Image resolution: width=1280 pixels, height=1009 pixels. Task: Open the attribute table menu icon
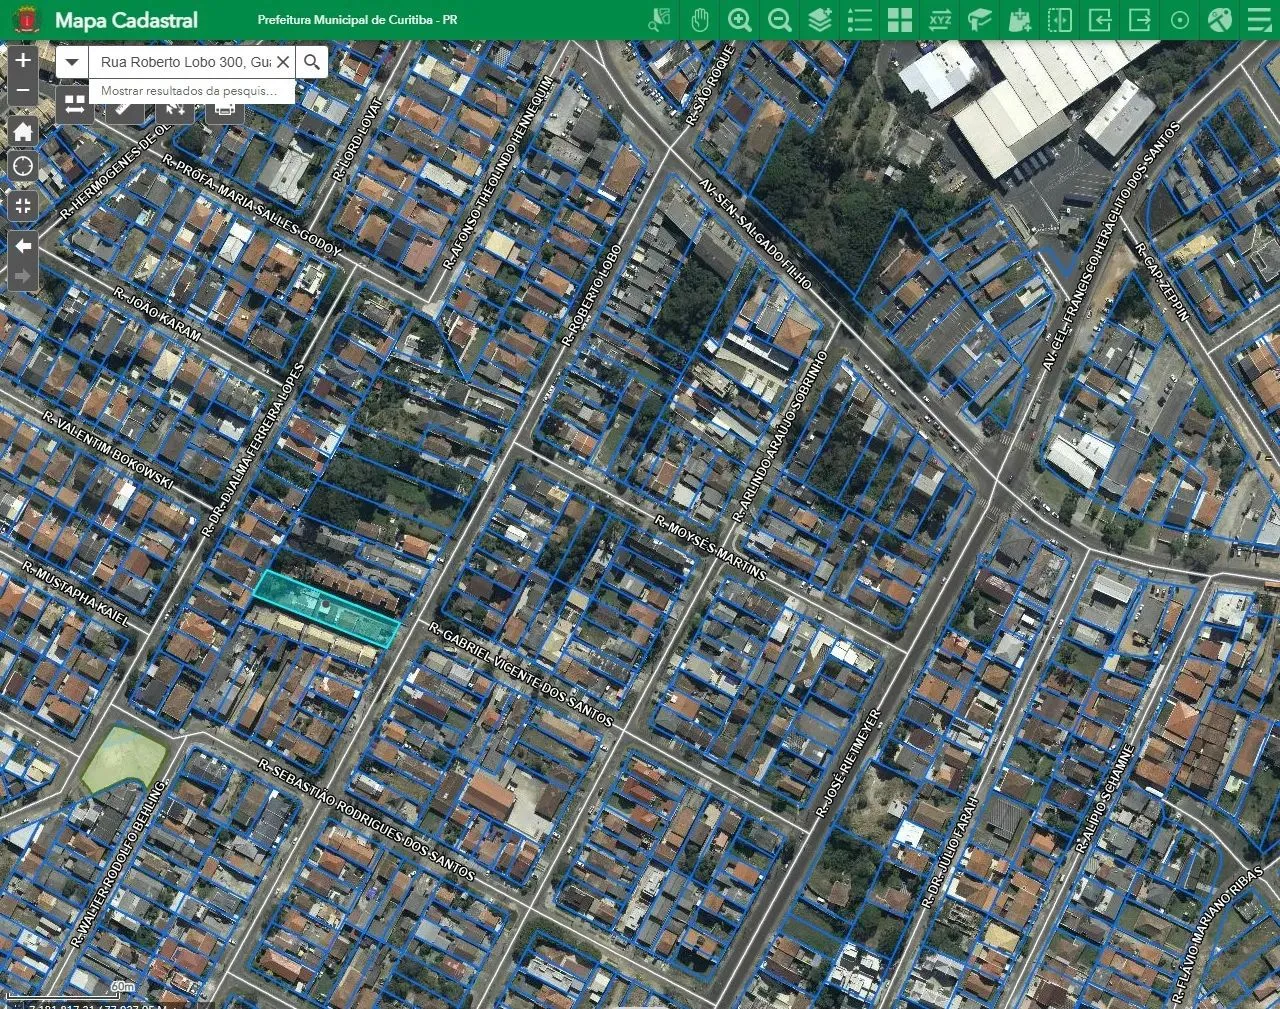(1259, 20)
